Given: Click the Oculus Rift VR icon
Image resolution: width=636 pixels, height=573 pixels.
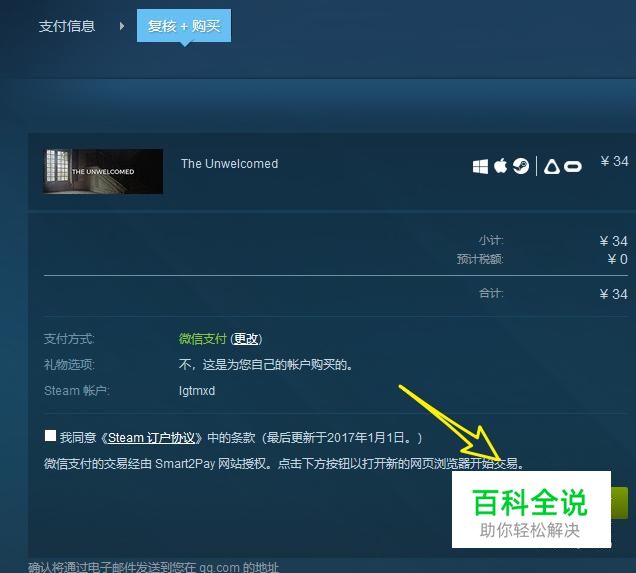Looking at the screenshot, I should point(573,167).
